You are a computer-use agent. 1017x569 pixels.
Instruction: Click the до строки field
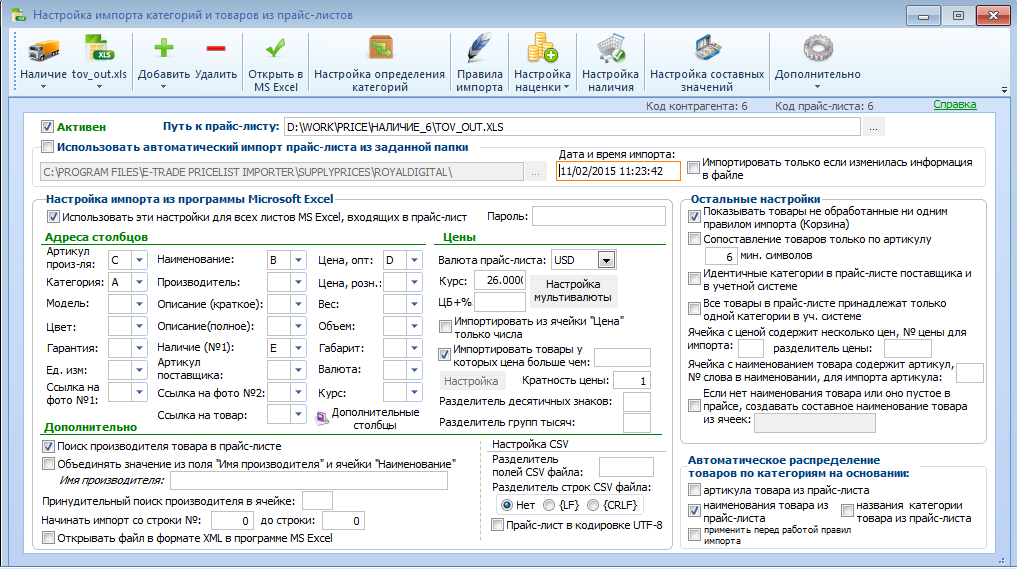pyautogui.click(x=344, y=520)
